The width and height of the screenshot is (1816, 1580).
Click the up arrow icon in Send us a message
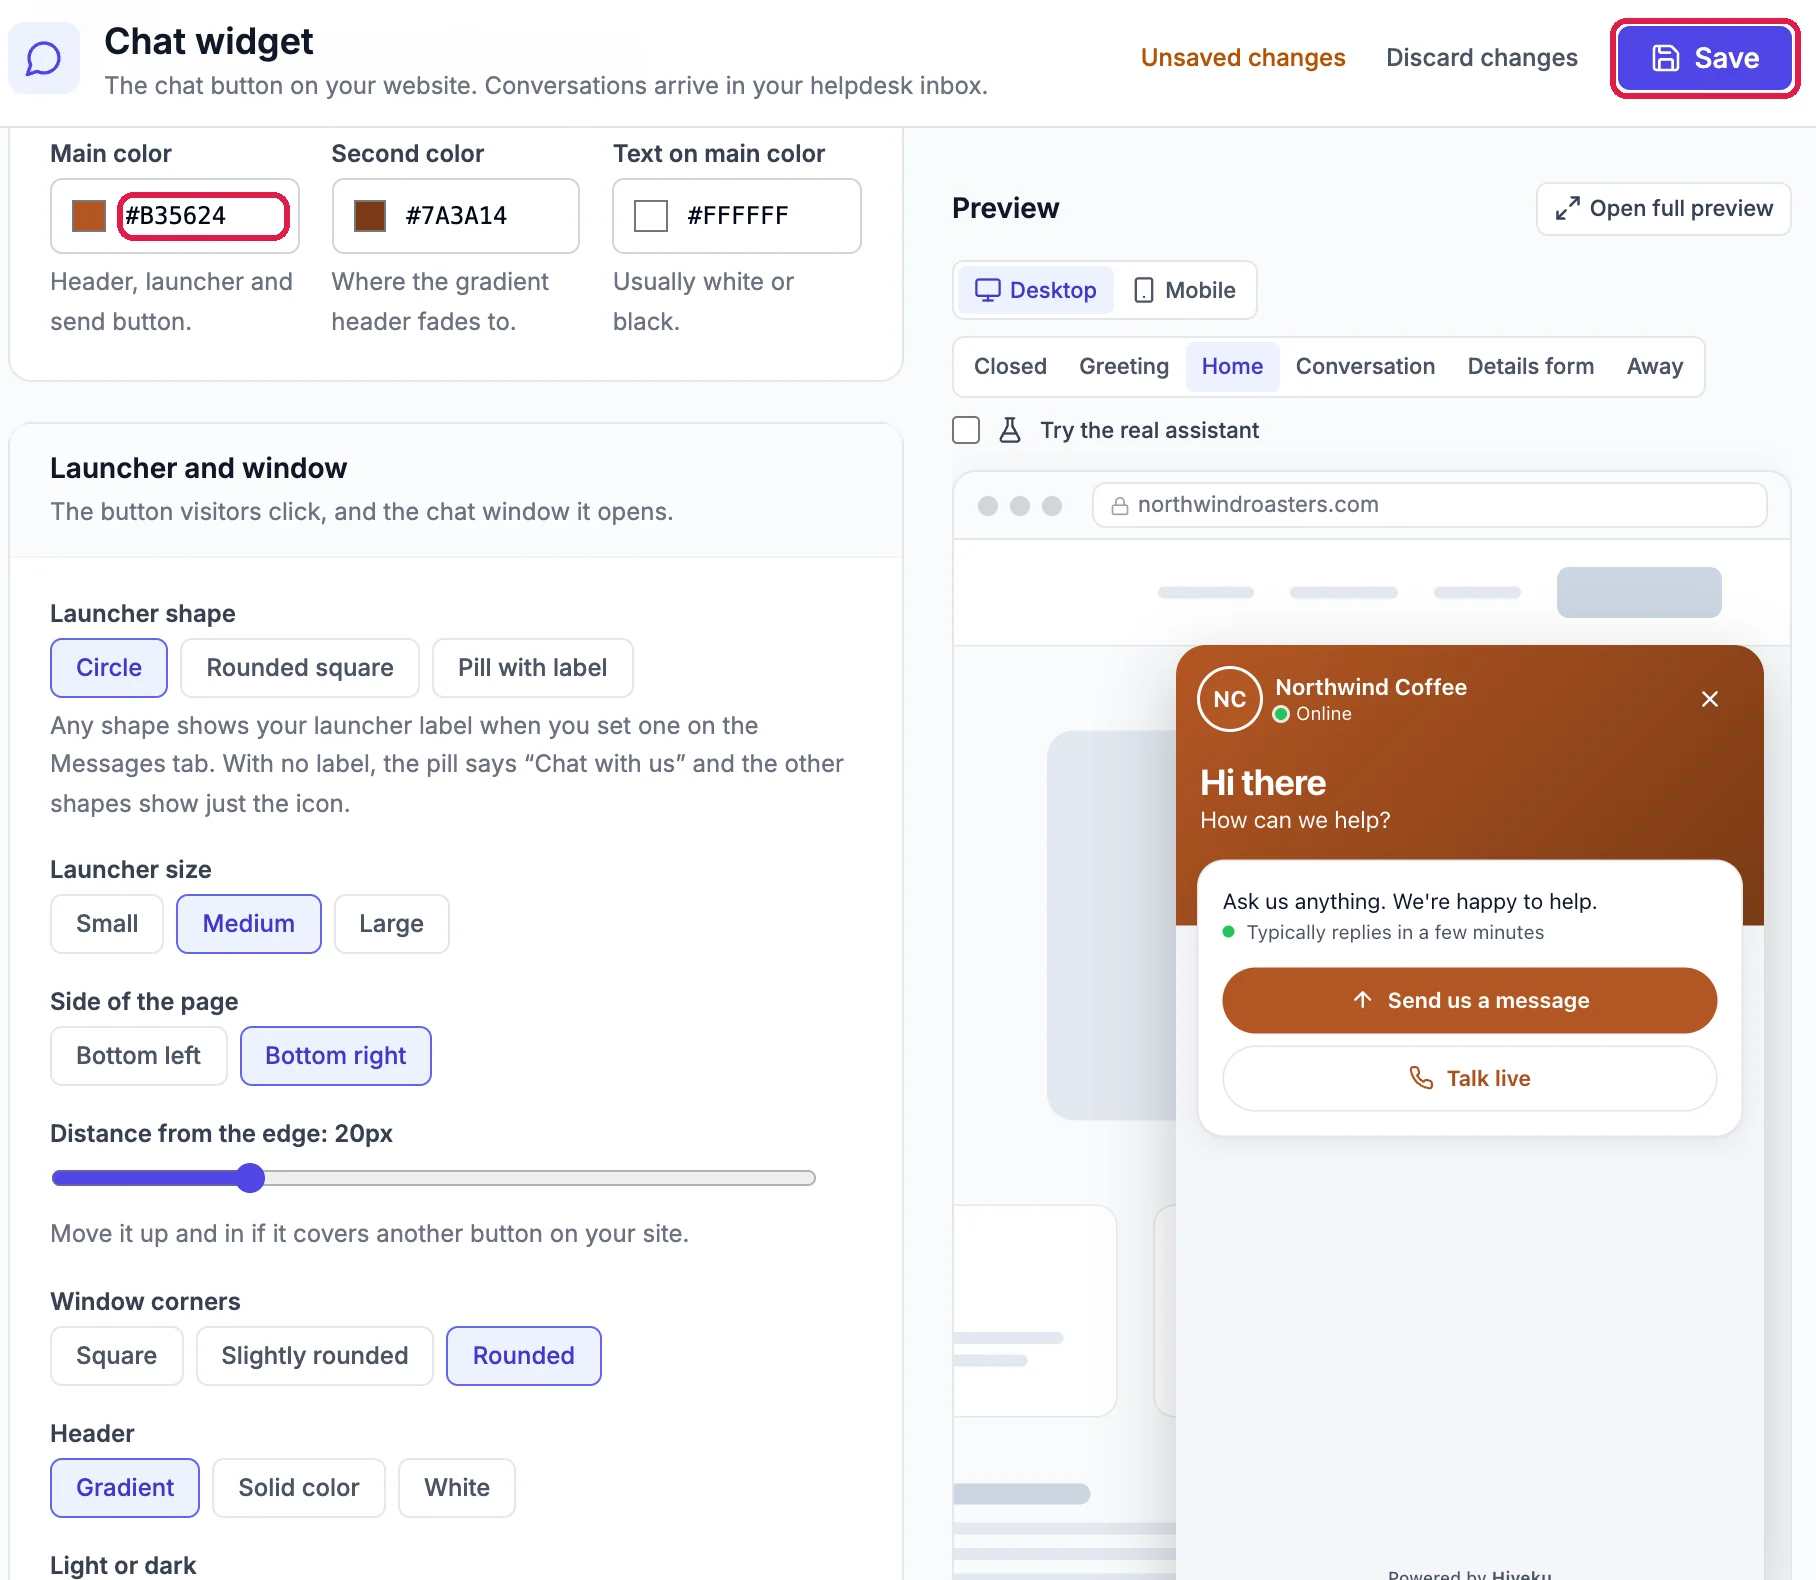[x=1362, y=1000]
